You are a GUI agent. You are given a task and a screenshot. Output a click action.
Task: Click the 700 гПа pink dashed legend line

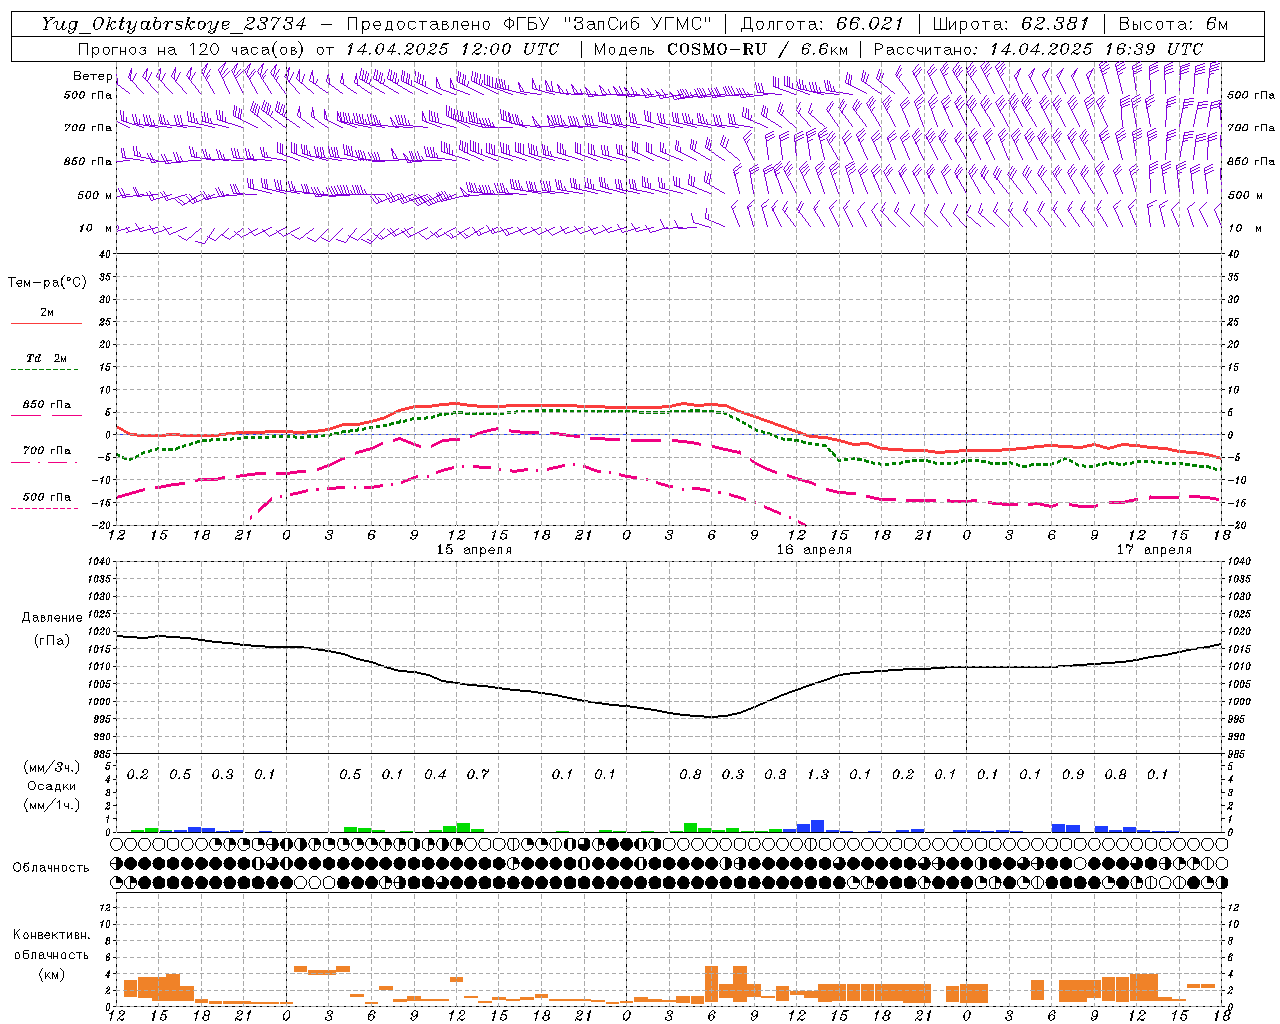pos(44,462)
